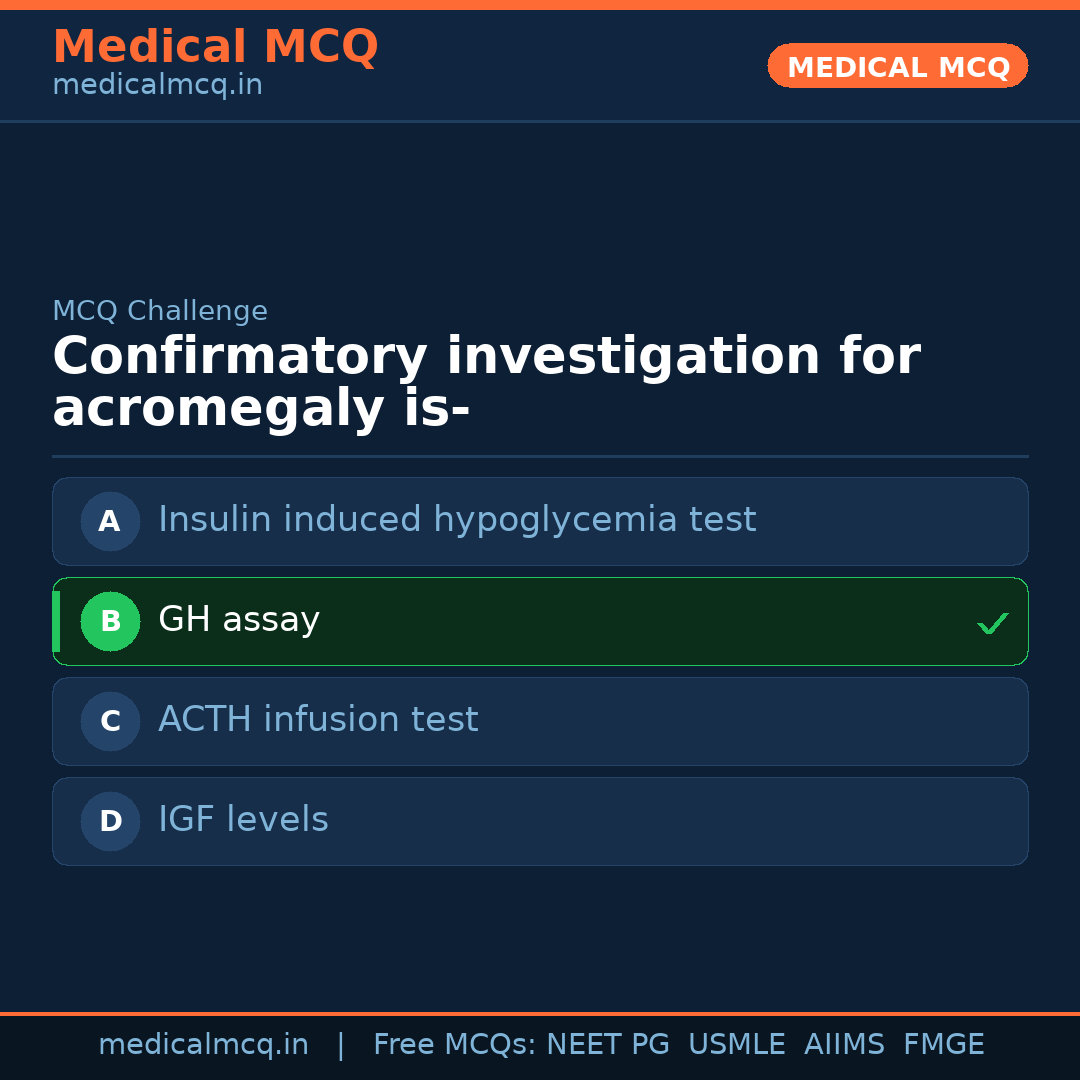Click the Free MCQs footer text

(x=454, y=1045)
